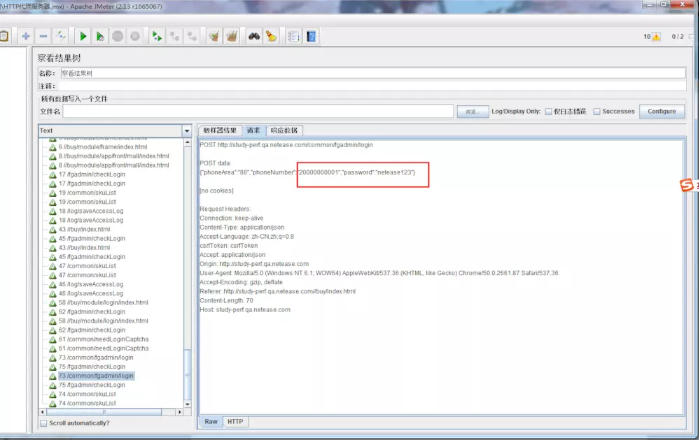Open Search with the binoculars icon
This screenshot has width=699, height=442.
(x=254, y=36)
